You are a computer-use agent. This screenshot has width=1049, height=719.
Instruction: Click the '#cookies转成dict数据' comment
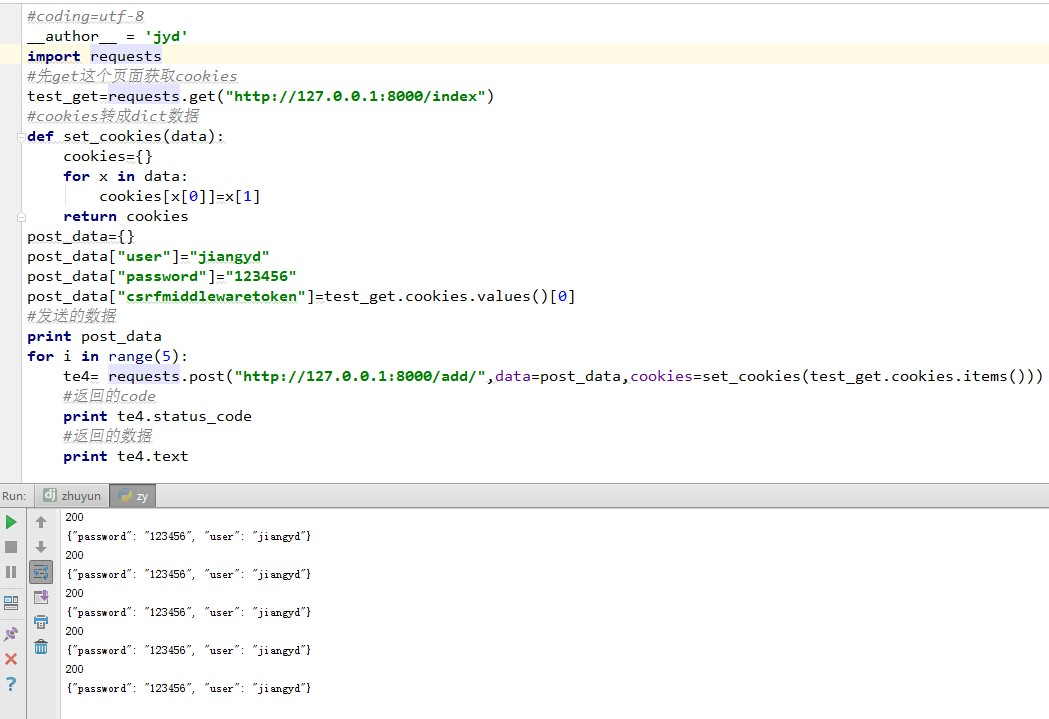click(113, 116)
